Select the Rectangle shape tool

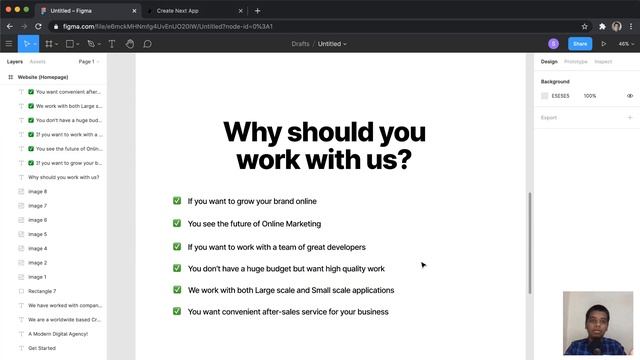(70, 44)
